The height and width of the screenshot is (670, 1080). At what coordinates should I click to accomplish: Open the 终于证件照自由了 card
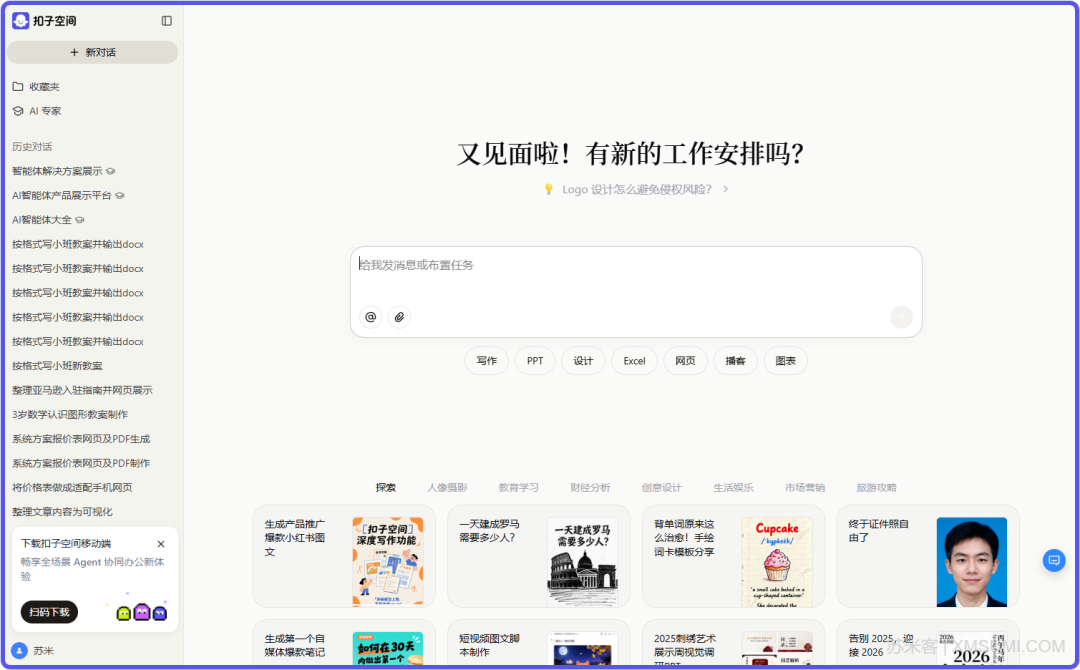(928, 556)
